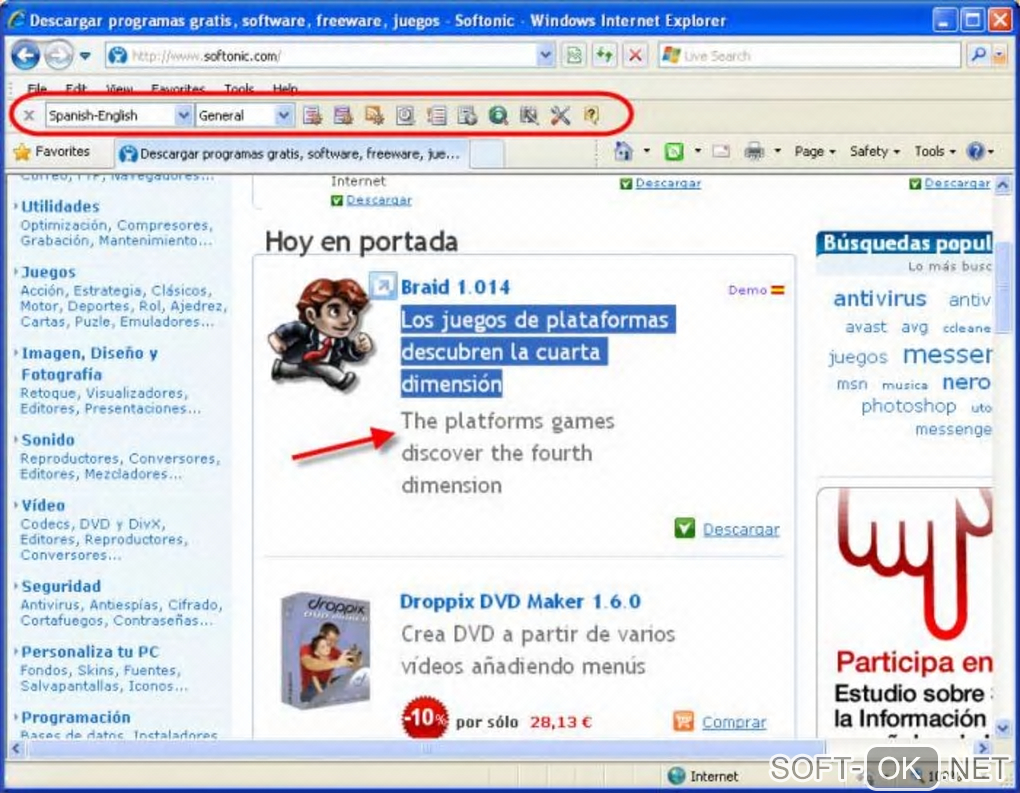
Task: Open the Seguridad category link
Action: pyautogui.click(x=61, y=587)
